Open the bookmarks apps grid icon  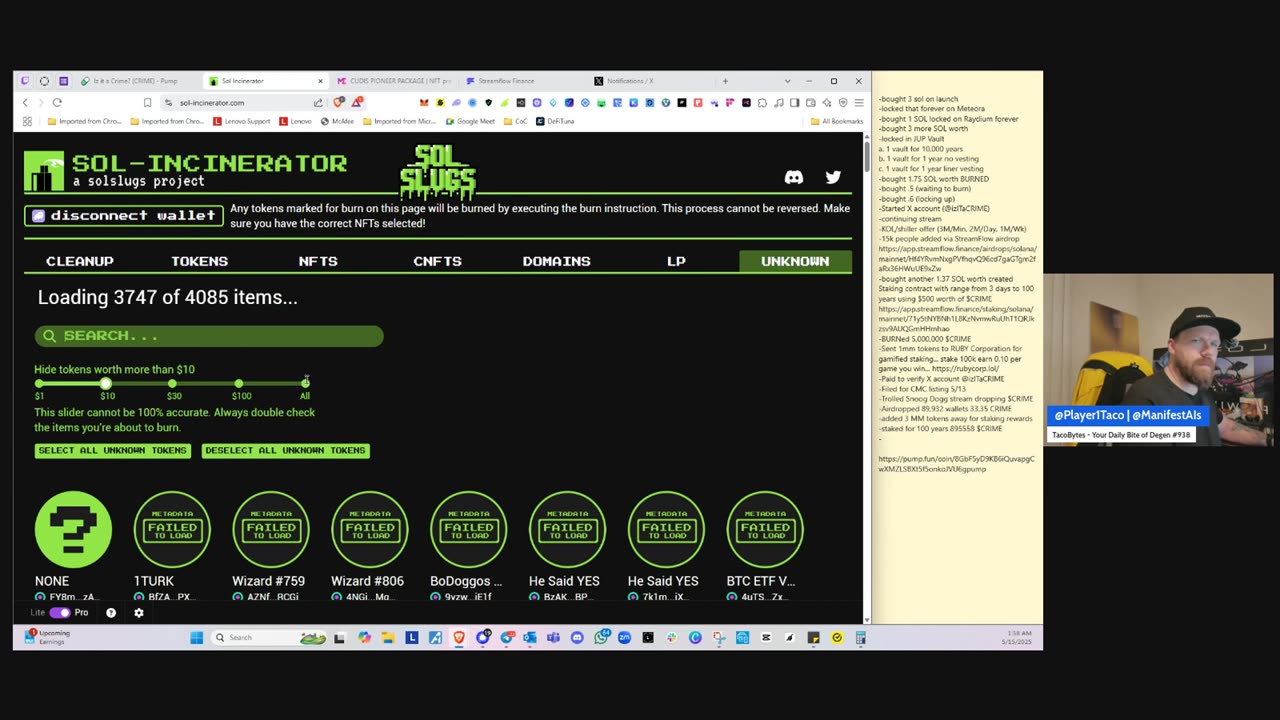point(27,121)
